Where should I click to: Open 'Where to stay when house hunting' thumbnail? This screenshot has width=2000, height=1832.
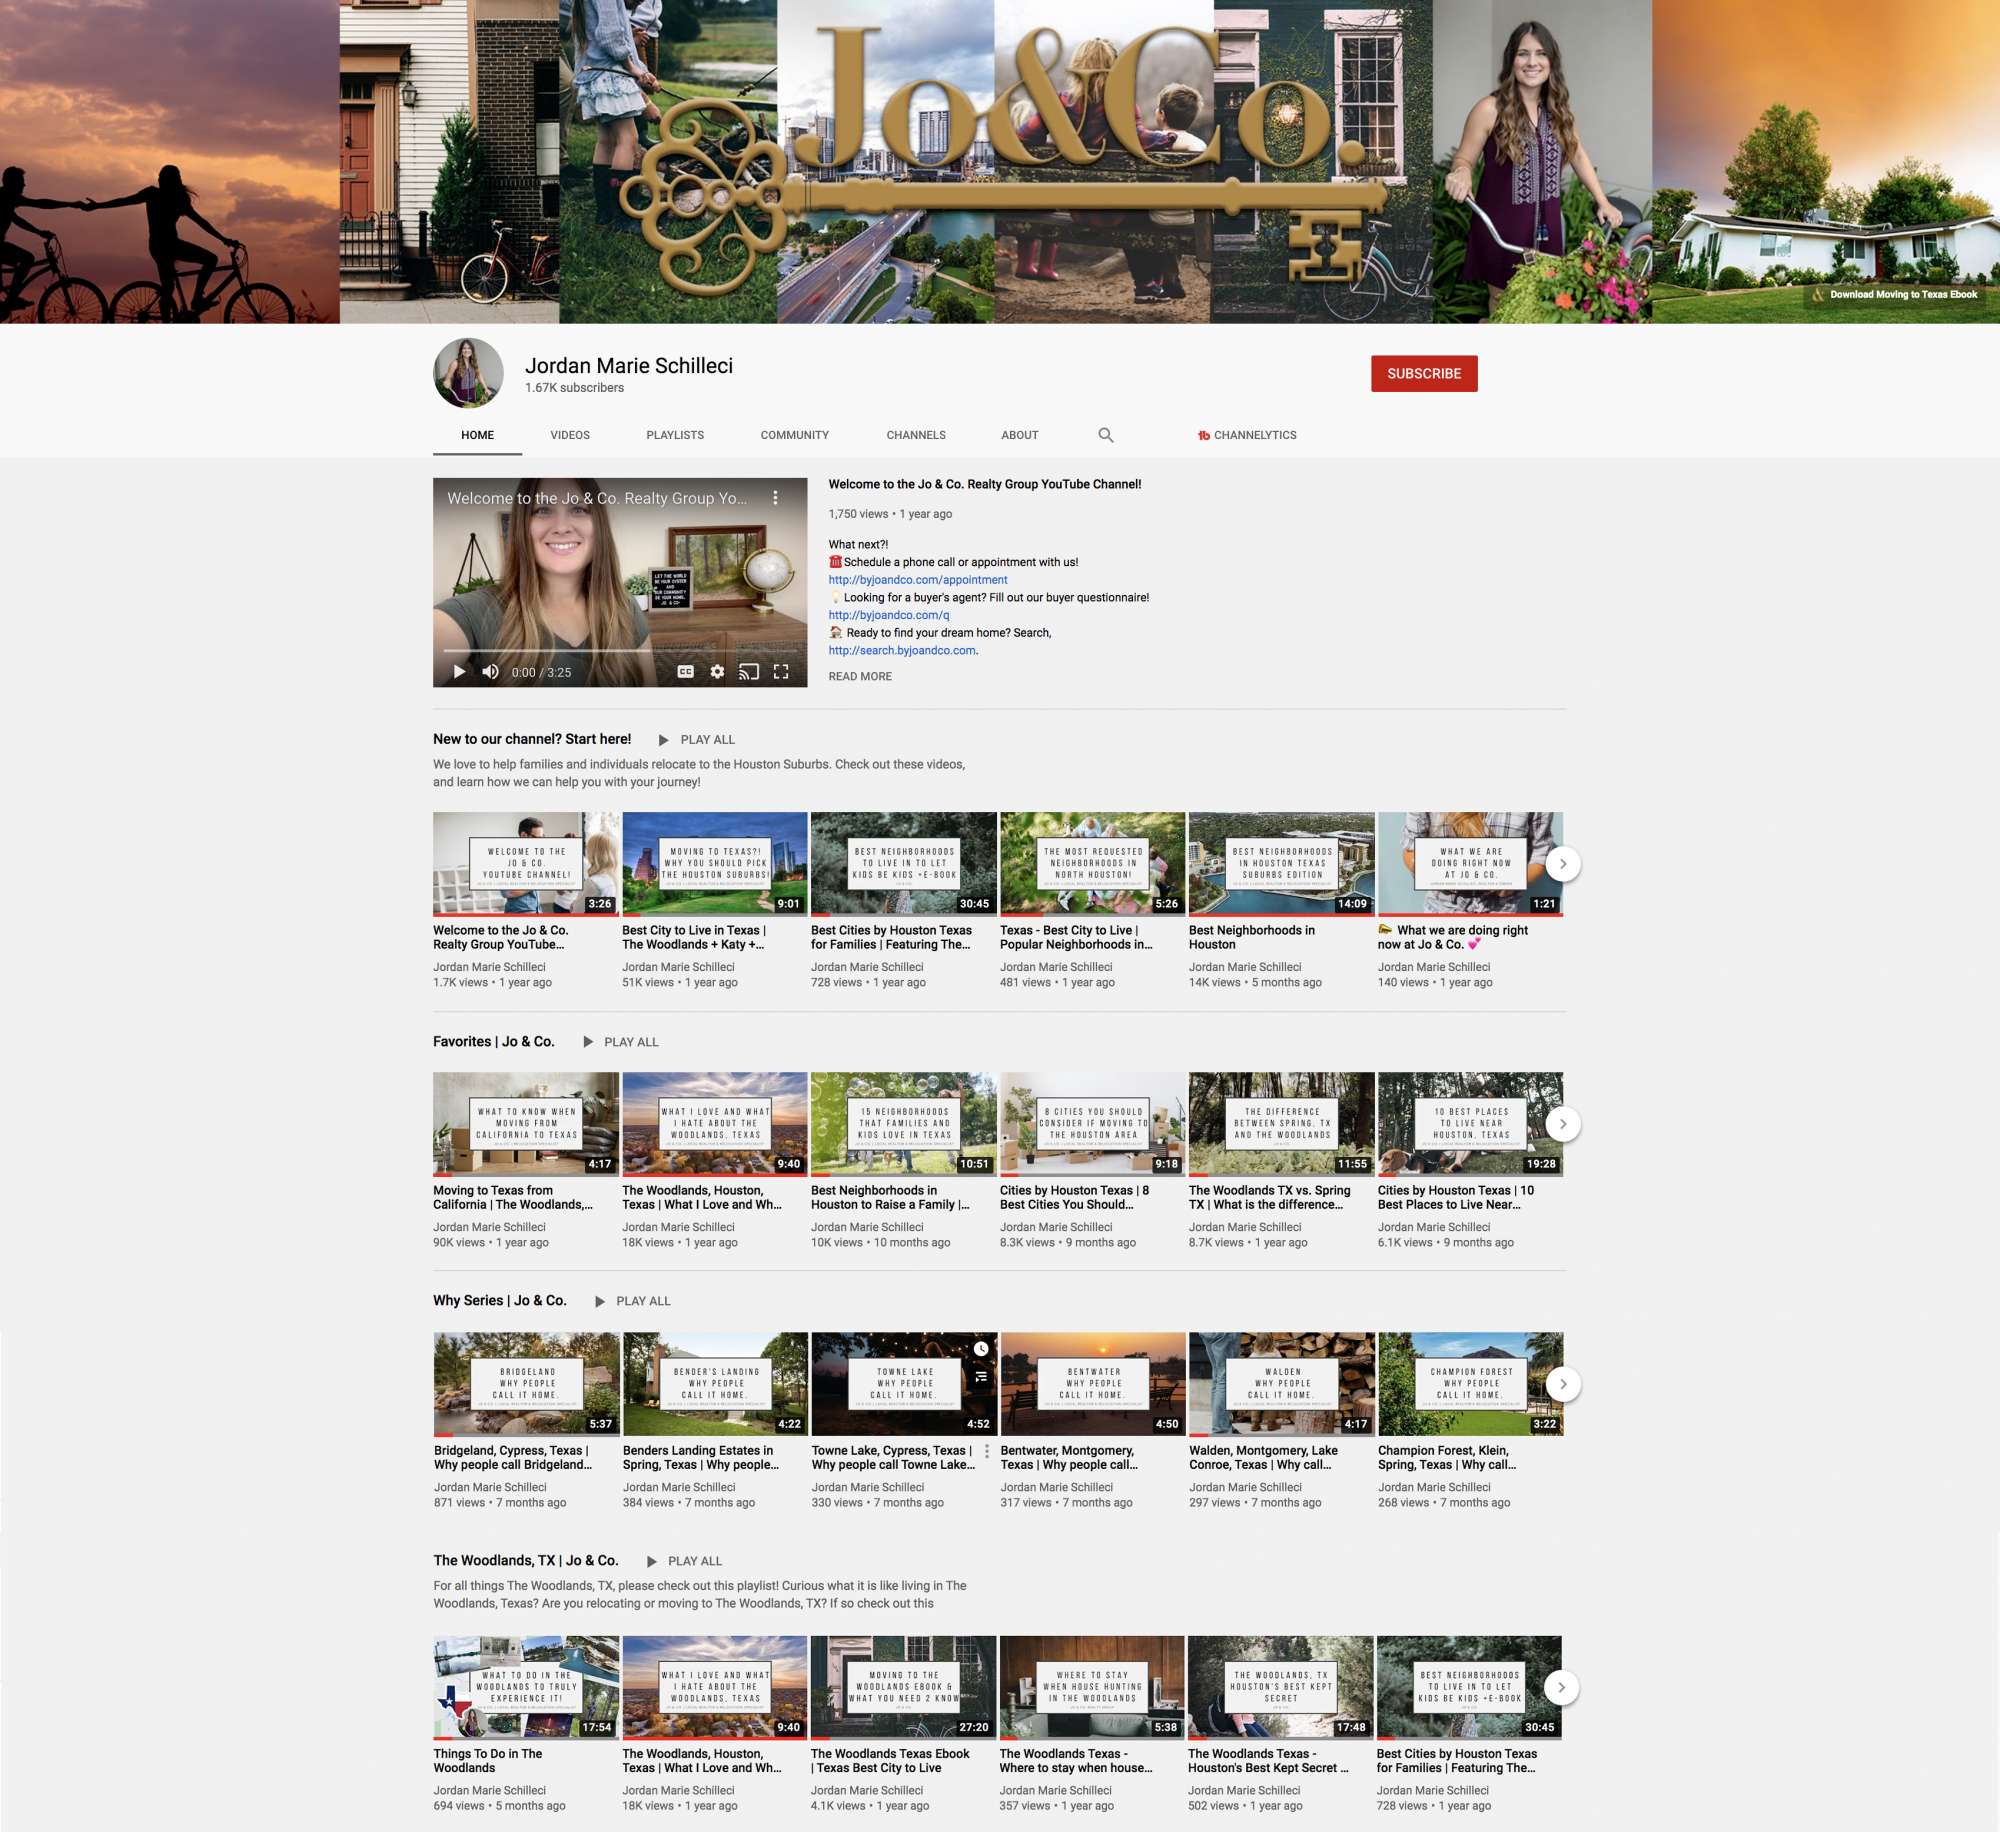click(x=1092, y=1688)
